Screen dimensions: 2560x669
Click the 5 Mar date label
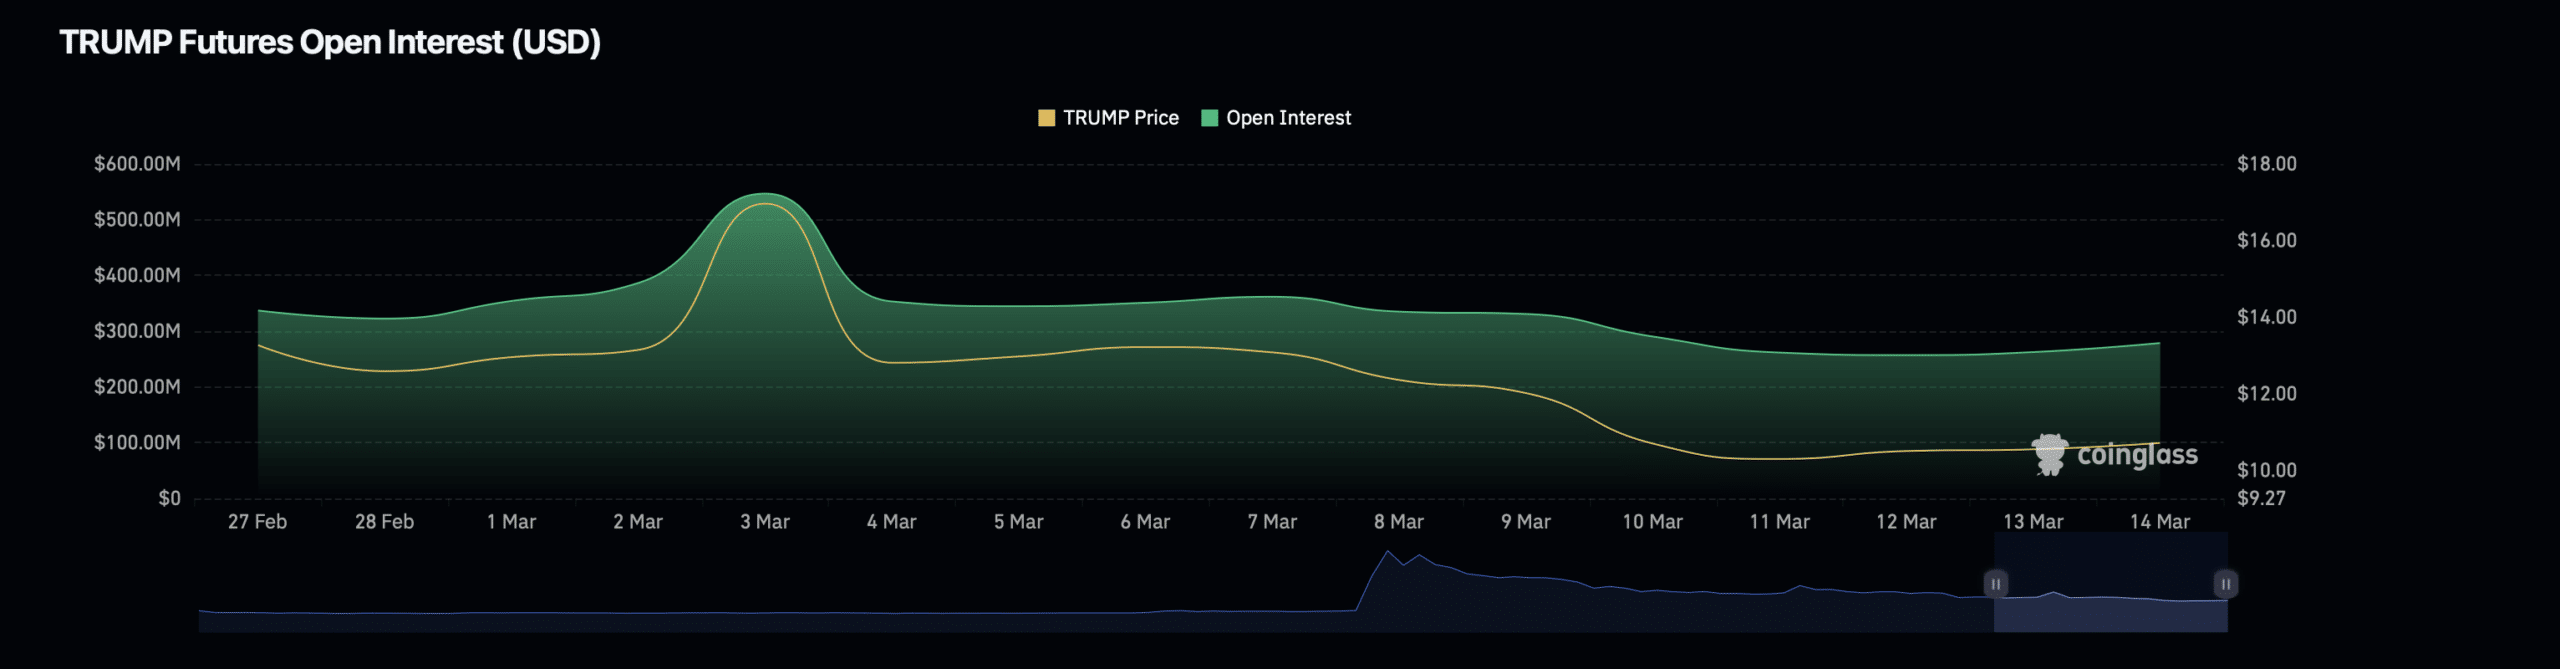(1019, 522)
